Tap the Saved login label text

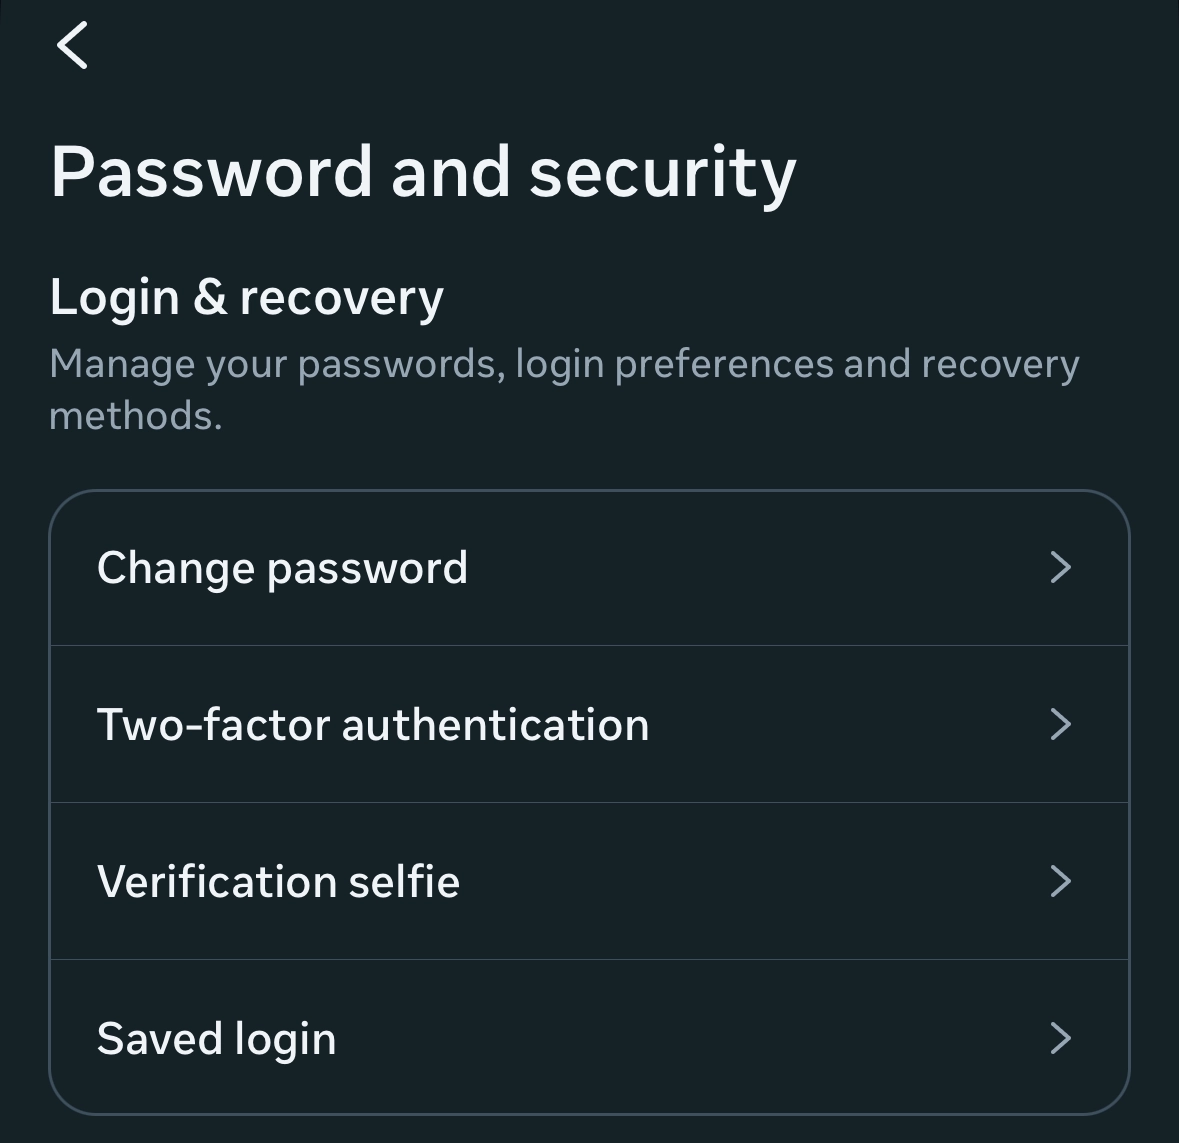pyautogui.click(x=216, y=1038)
